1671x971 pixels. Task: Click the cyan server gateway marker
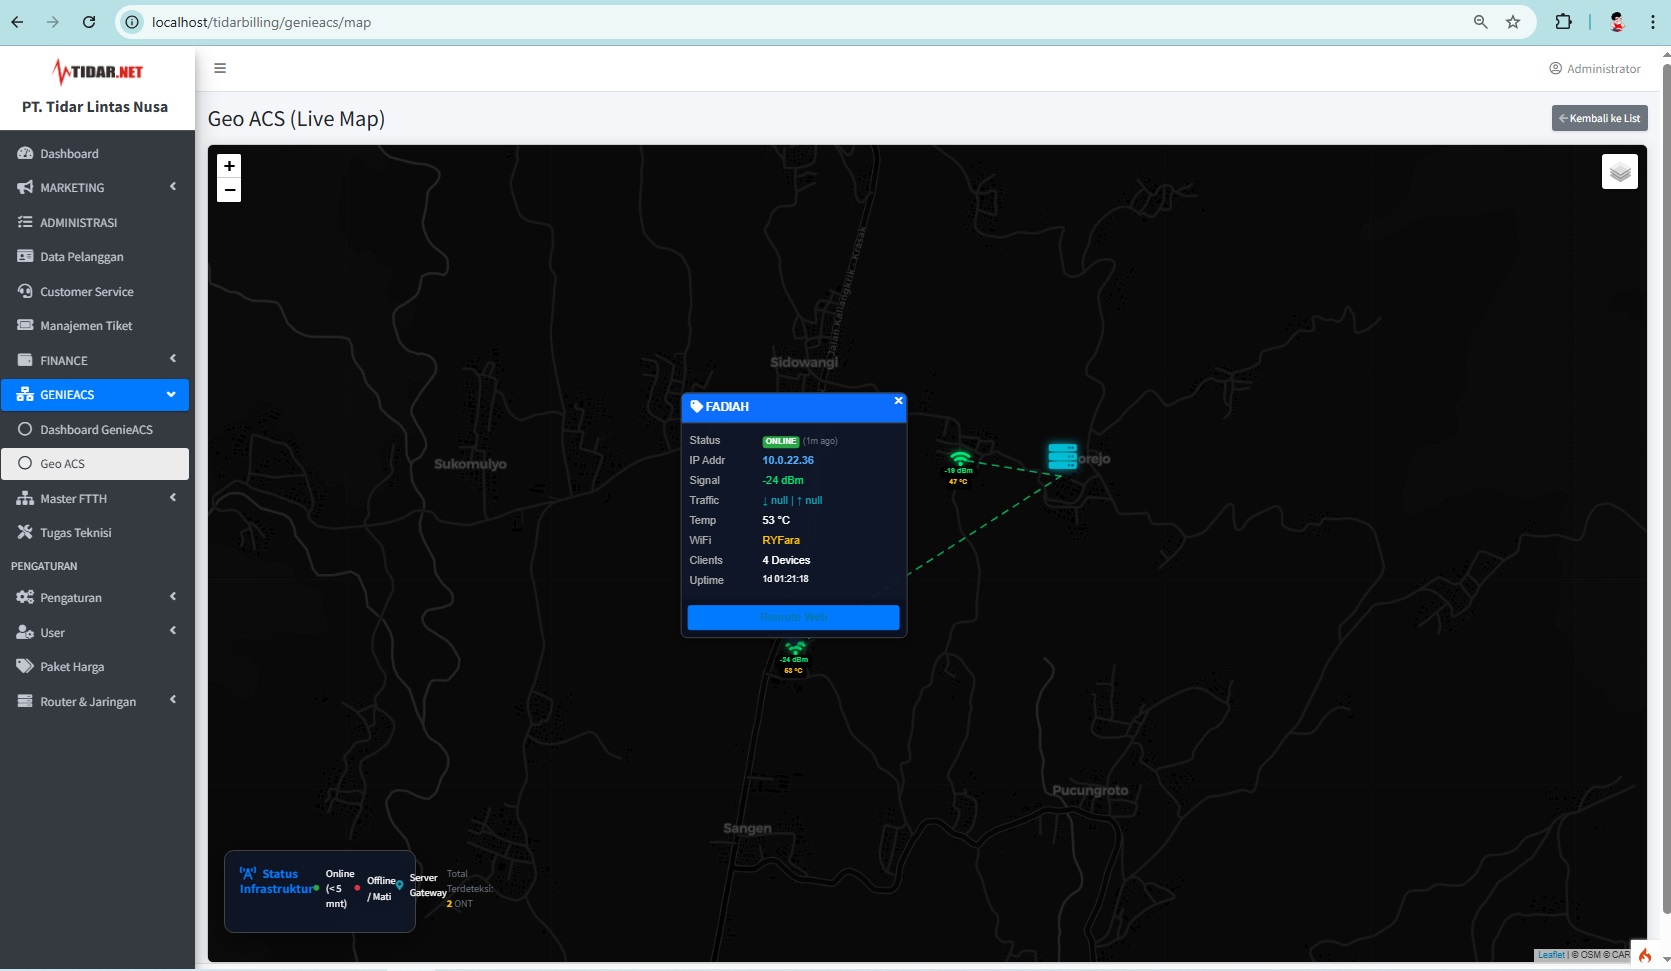point(1062,457)
